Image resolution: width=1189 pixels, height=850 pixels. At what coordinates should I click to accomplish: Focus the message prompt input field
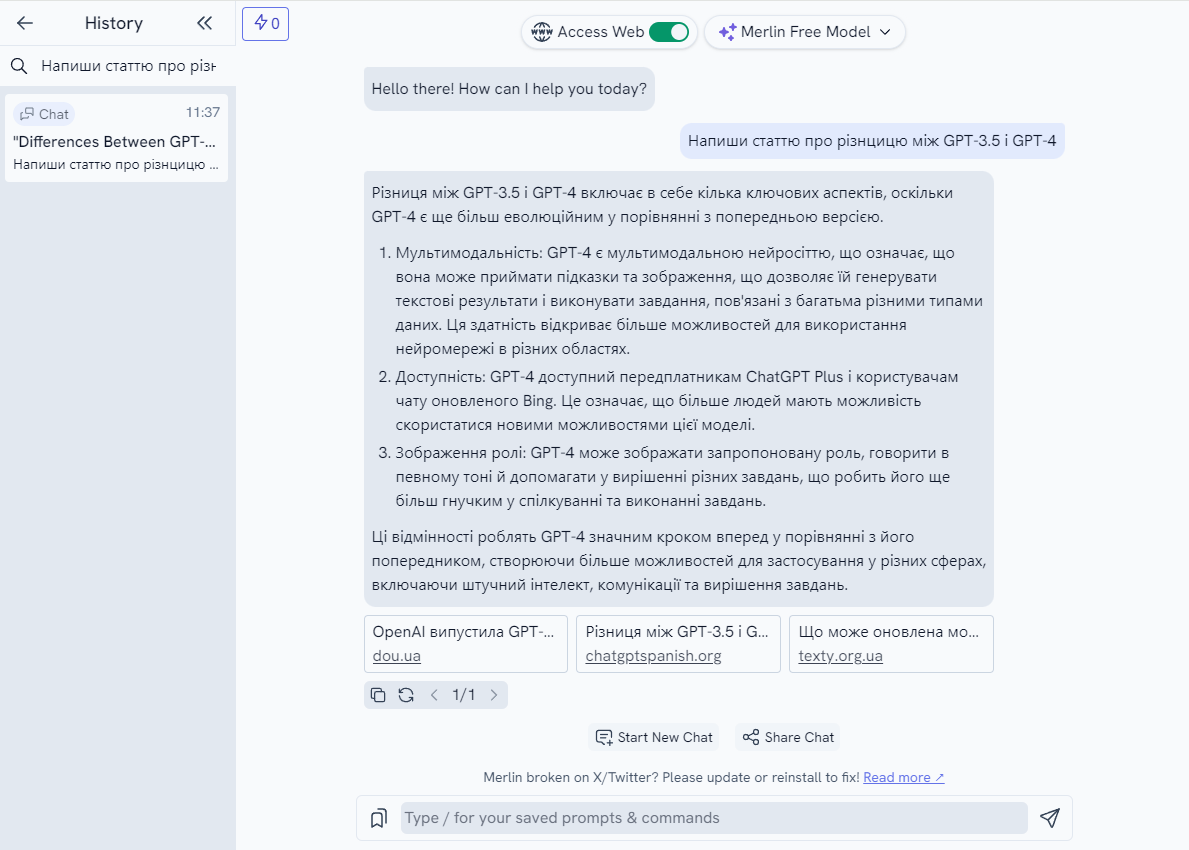[x=714, y=818]
